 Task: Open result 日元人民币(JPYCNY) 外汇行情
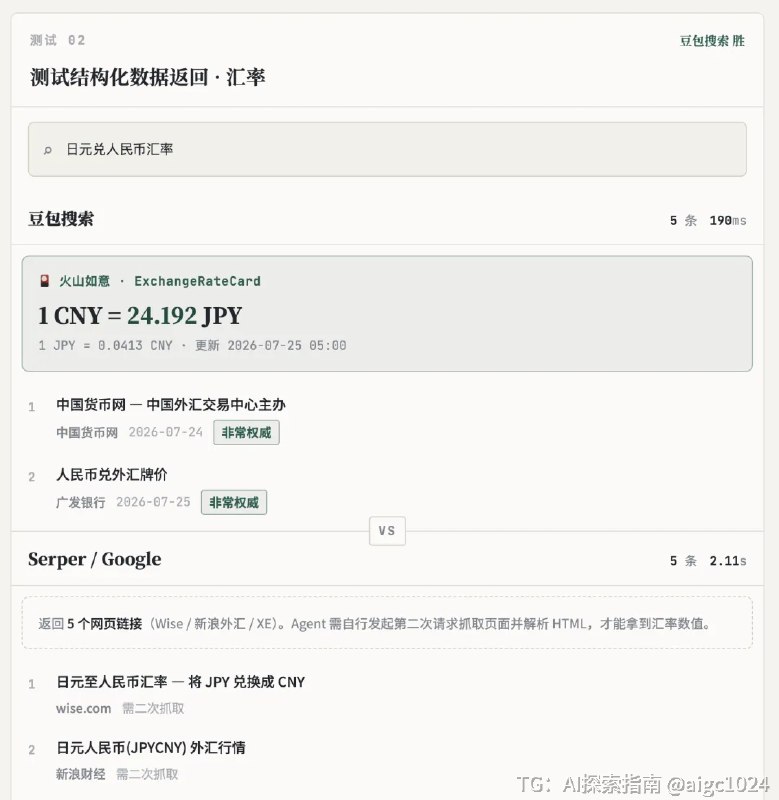coord(151,748)
